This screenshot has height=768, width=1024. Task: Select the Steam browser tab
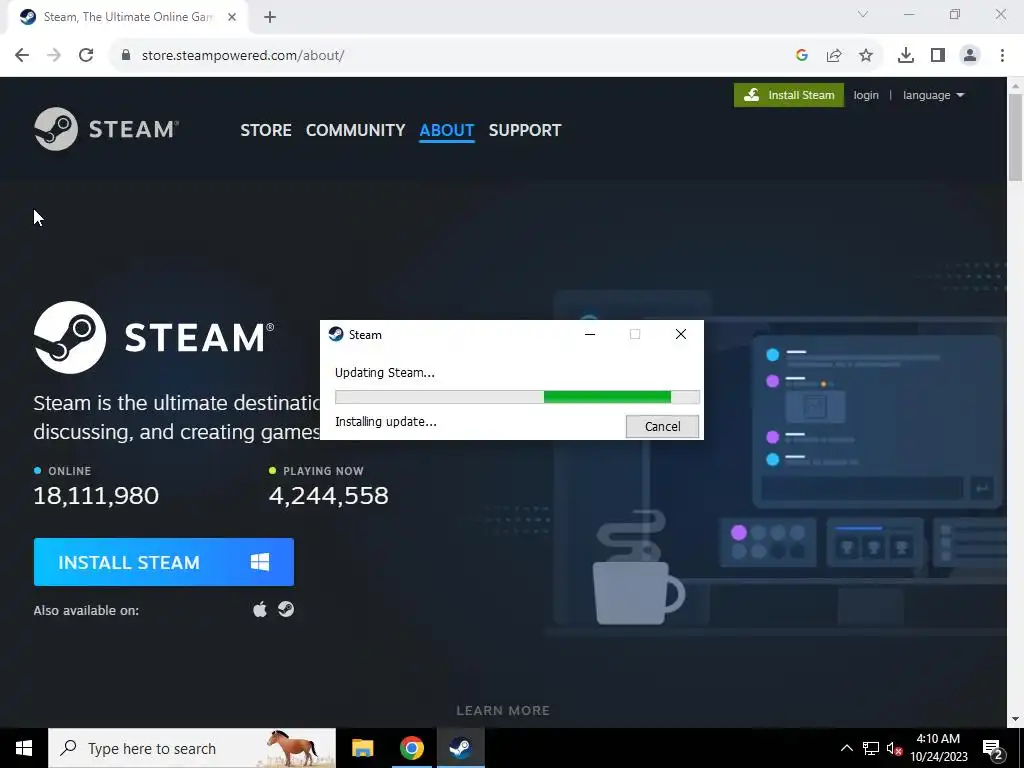click(x=127, y=18)
